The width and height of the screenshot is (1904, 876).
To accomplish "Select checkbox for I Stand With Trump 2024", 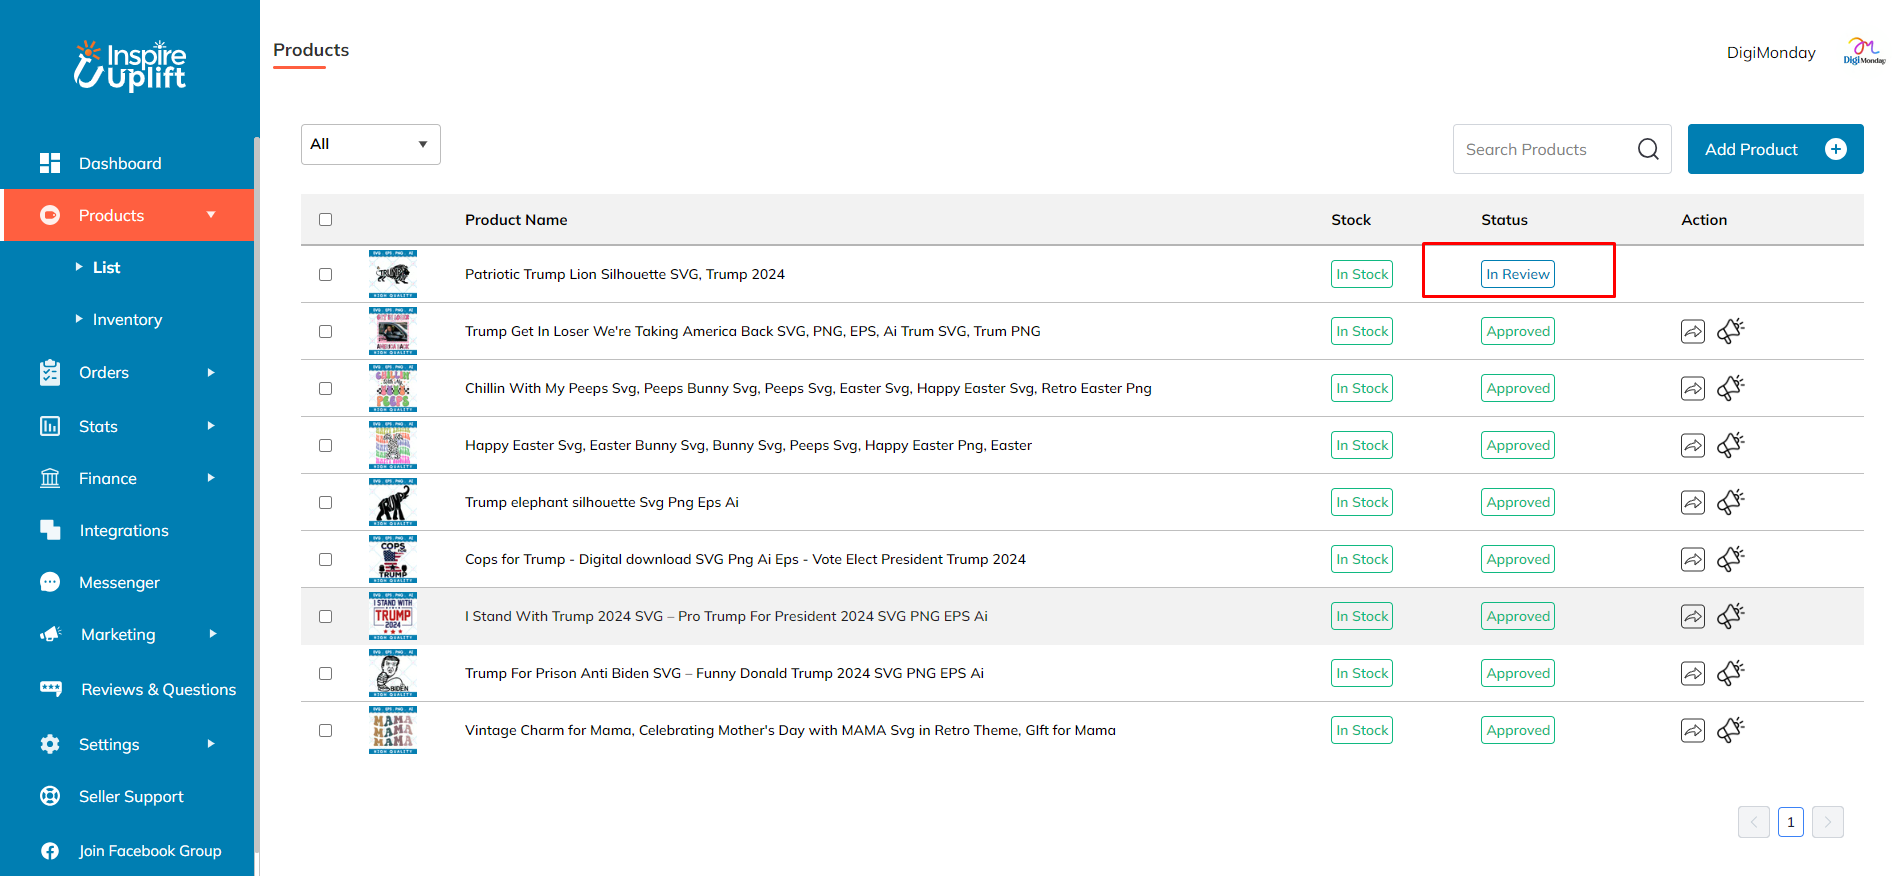I will [x=325, y=616].
